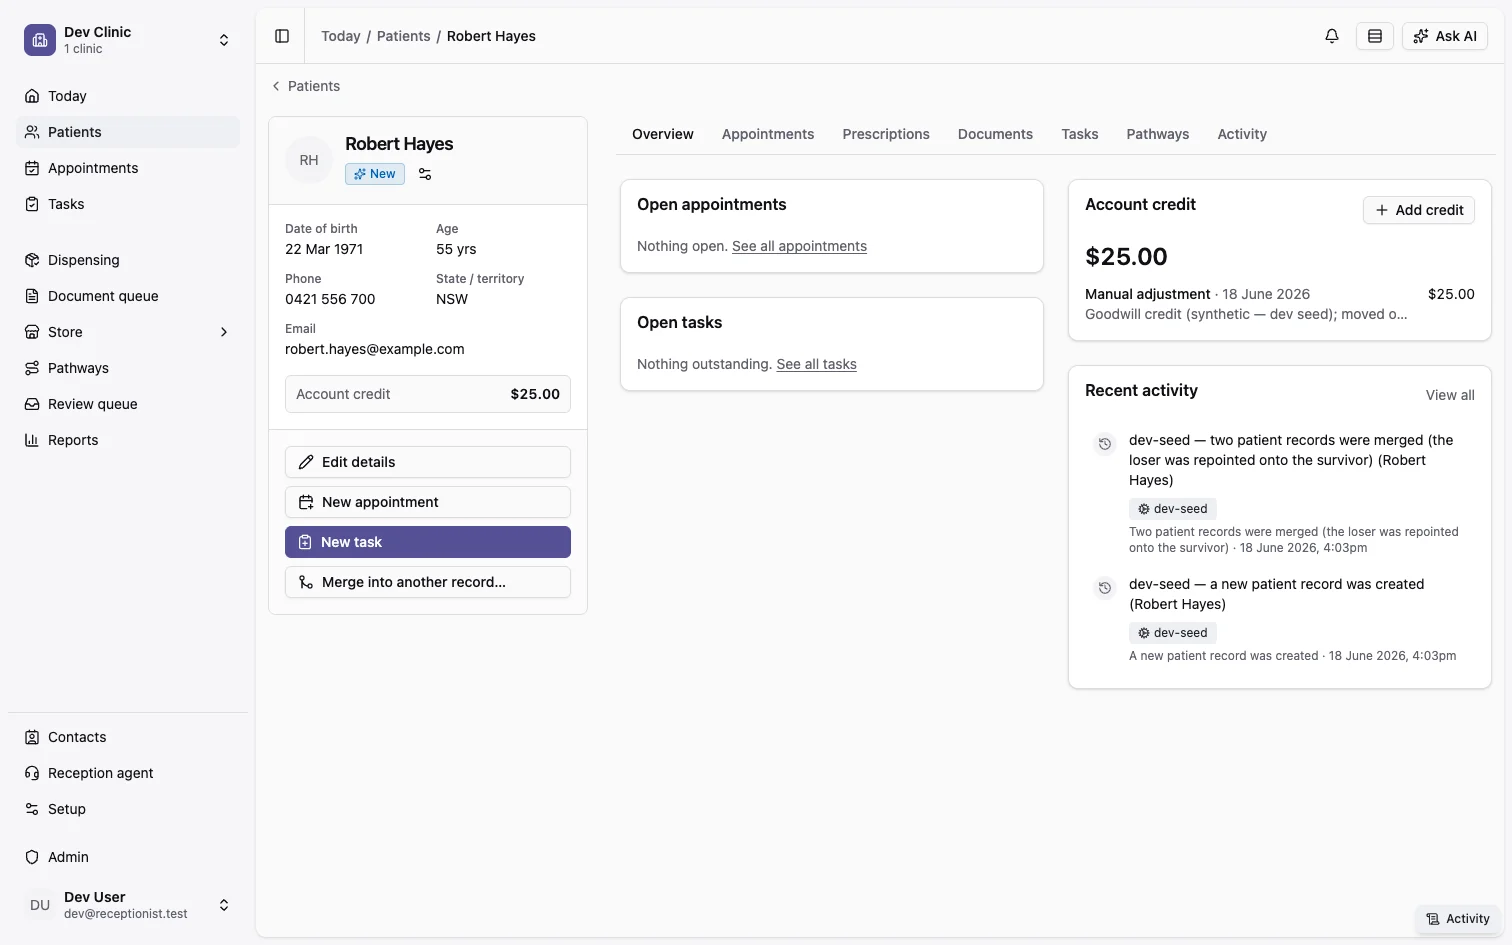Click the settings sliders icon beside New badge
The height and width of the screenshot is (945, 1512).
tap(425, 174)
